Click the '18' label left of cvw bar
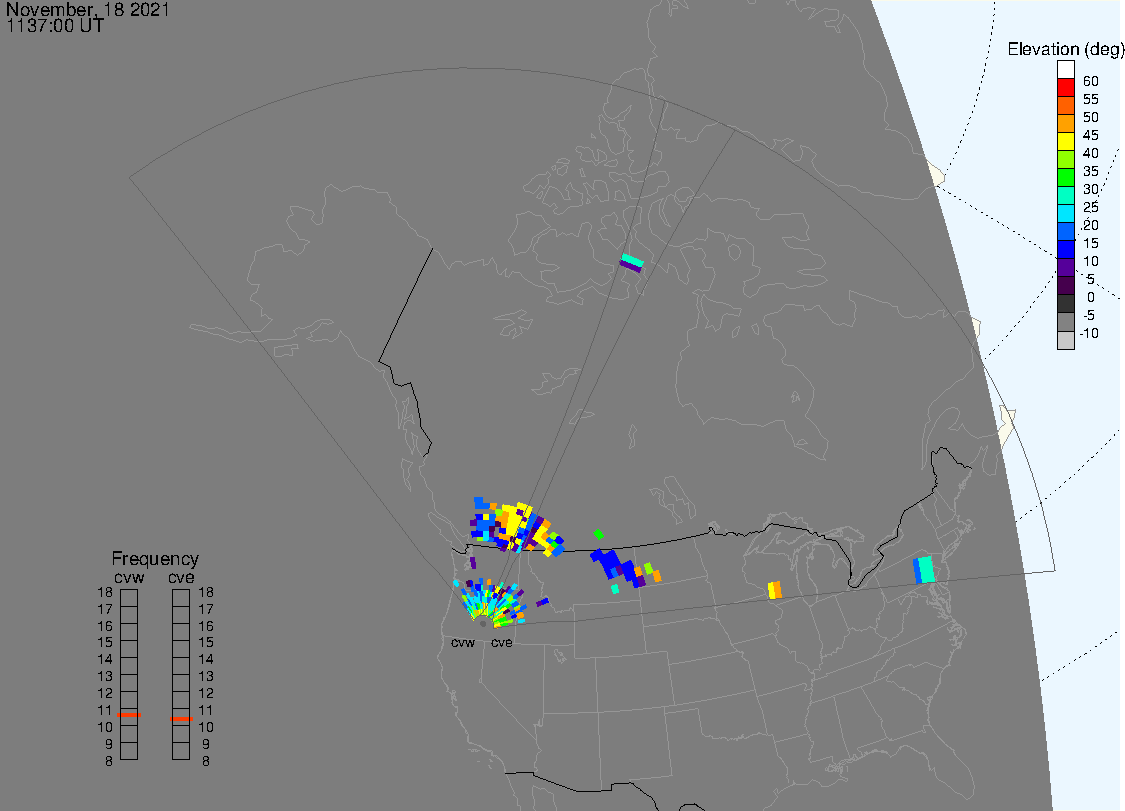This screenshot has width=1125, height=811. (105, 593)
